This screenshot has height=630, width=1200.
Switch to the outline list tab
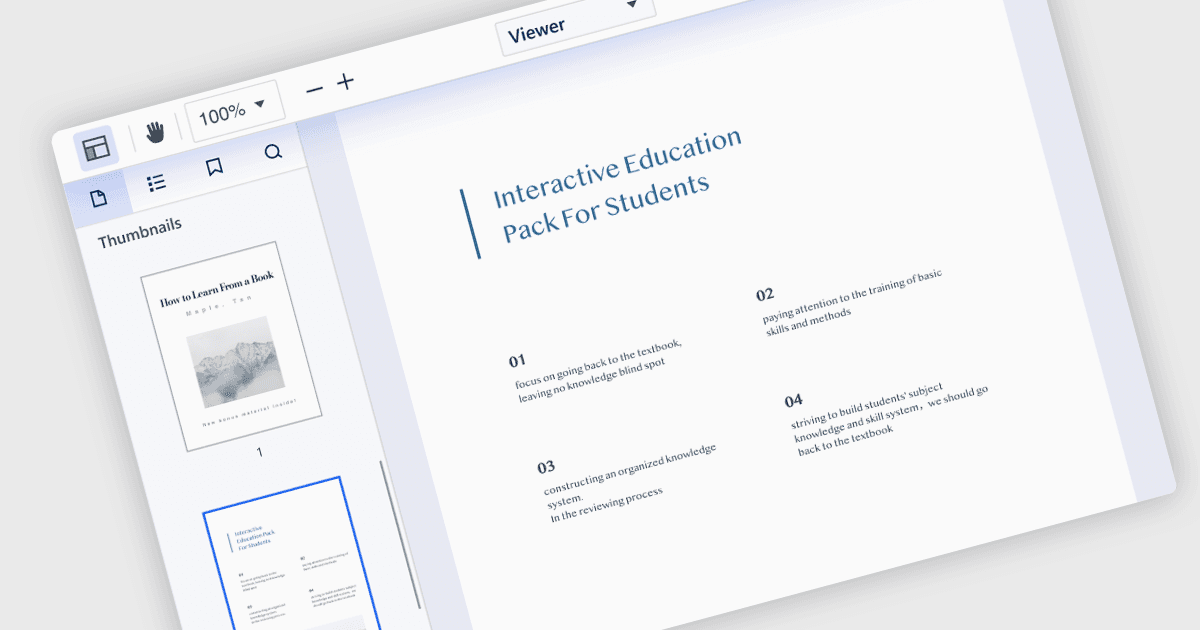tap(156, 182)
